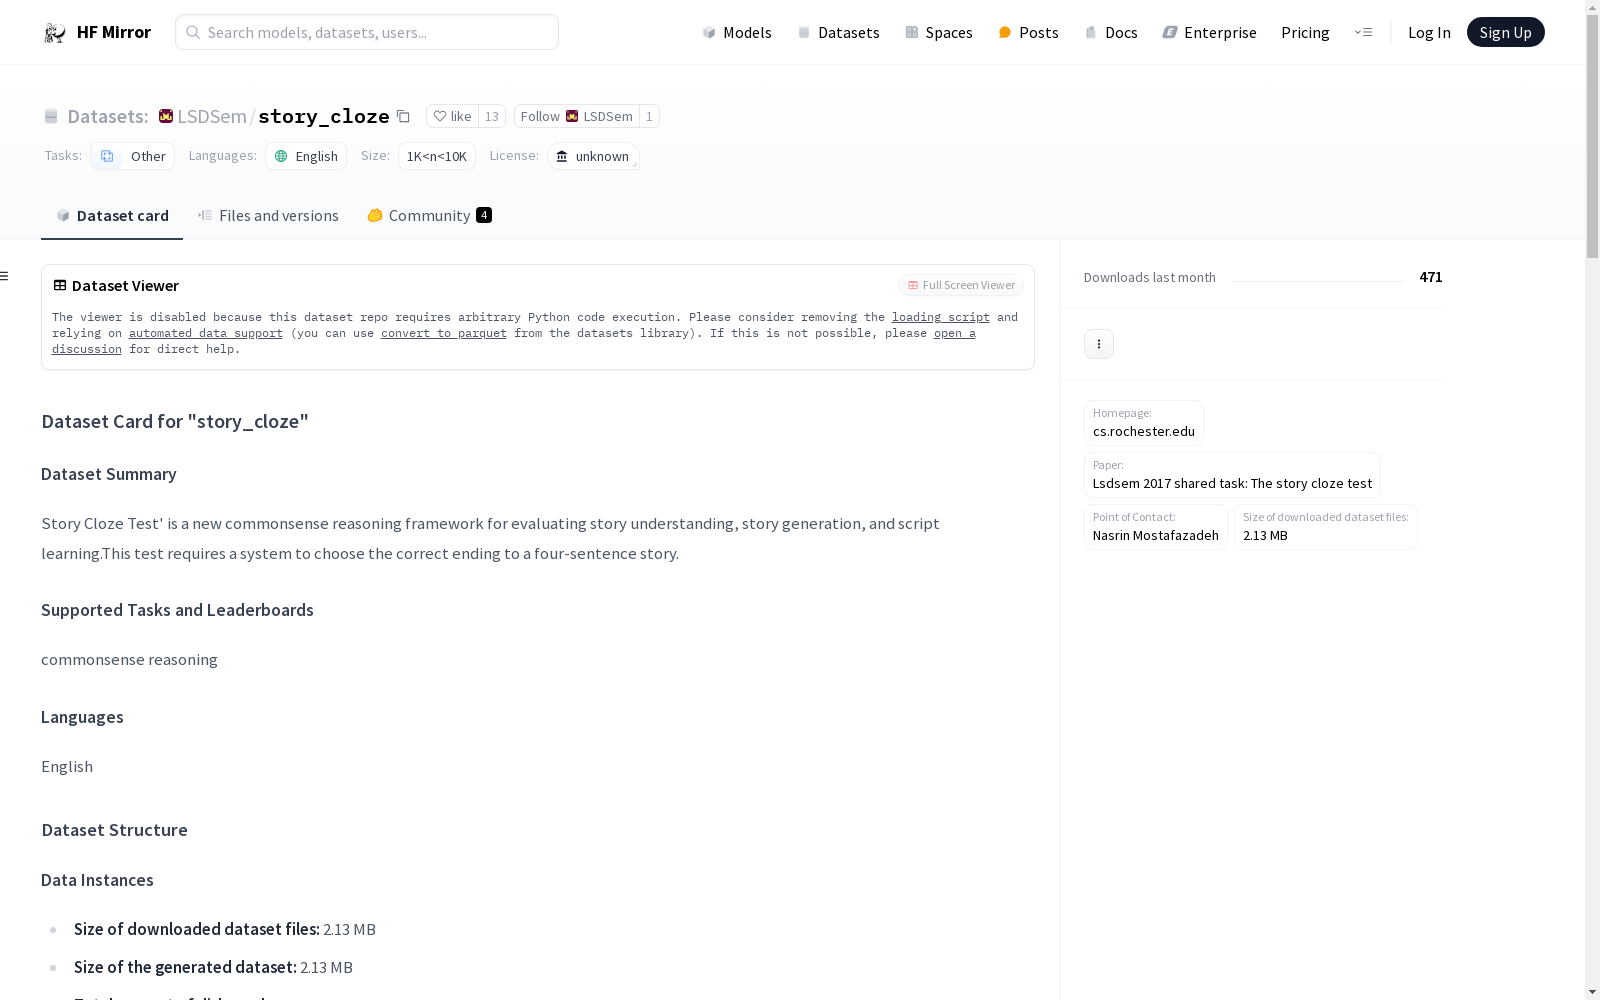Follow the loading script link
Viewport: 1600px width, 1000px height.
pyautogui.click(x=941, y=317)
